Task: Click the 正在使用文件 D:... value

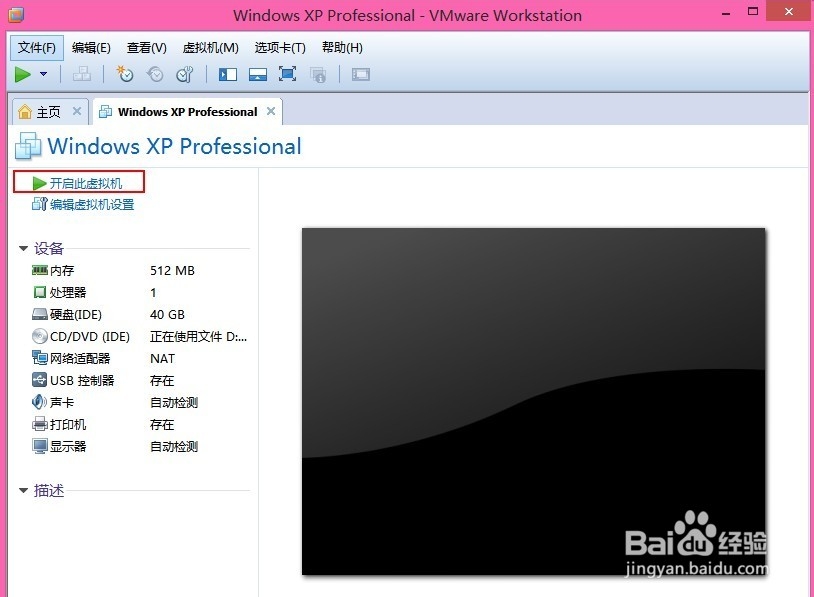Action: click(198, 336)
